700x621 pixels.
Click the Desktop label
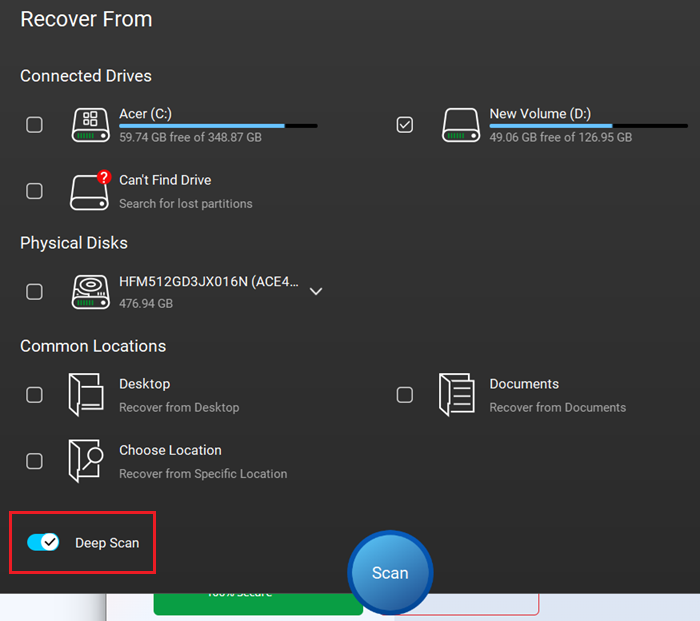pyautogui.click(x=145, y=384)
